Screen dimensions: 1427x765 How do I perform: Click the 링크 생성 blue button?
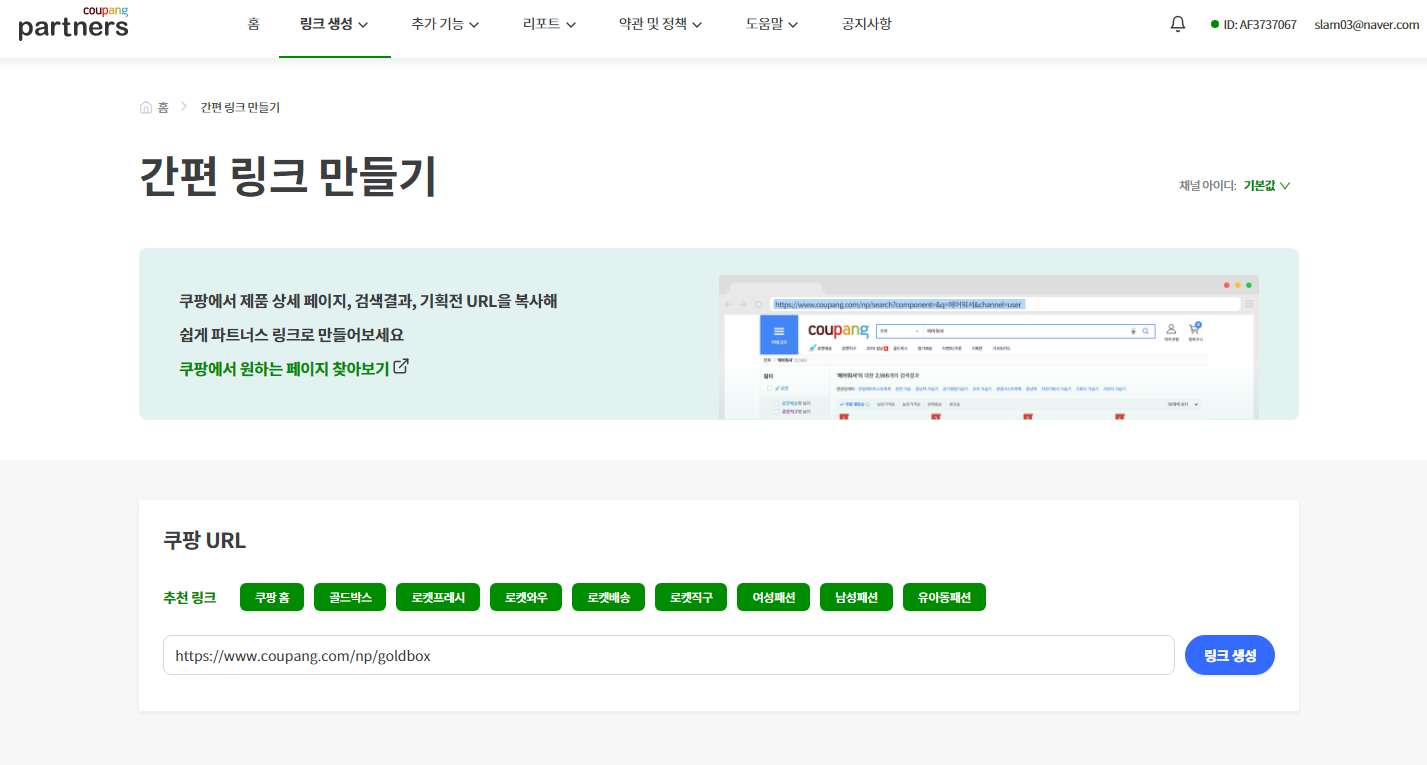click(1230, 655)
